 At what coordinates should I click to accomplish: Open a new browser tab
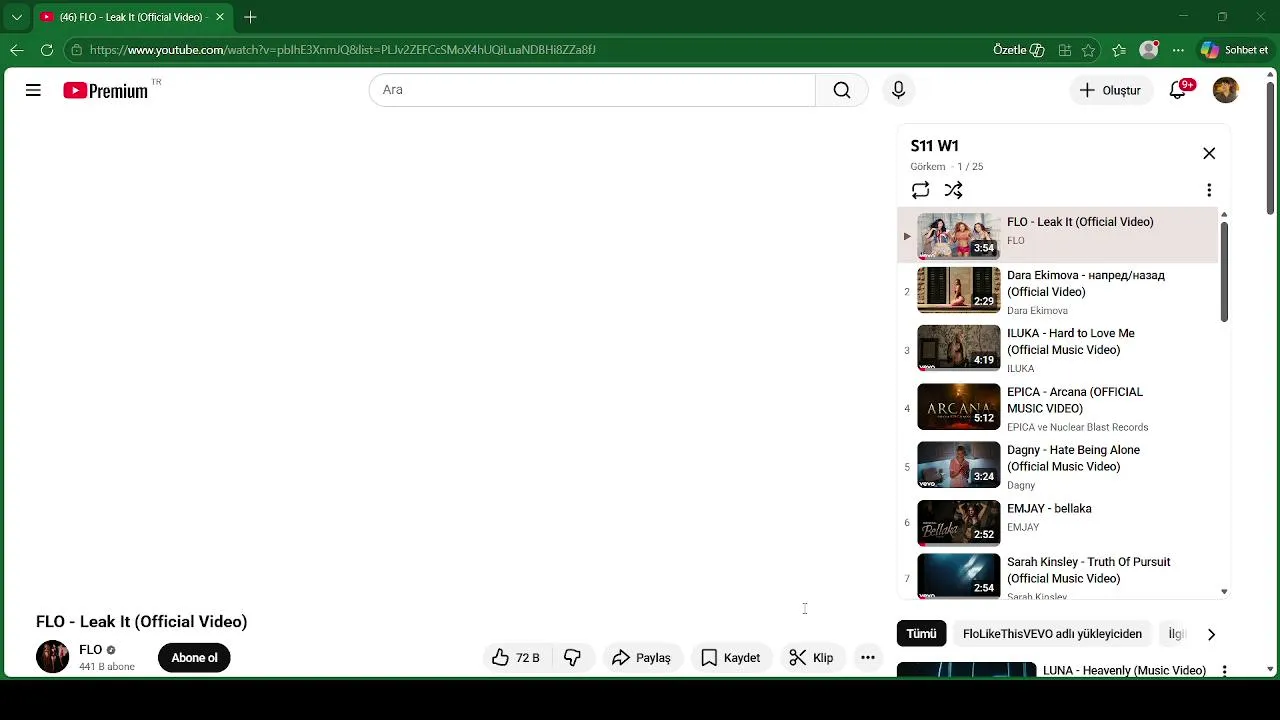[x=250, y=17]
